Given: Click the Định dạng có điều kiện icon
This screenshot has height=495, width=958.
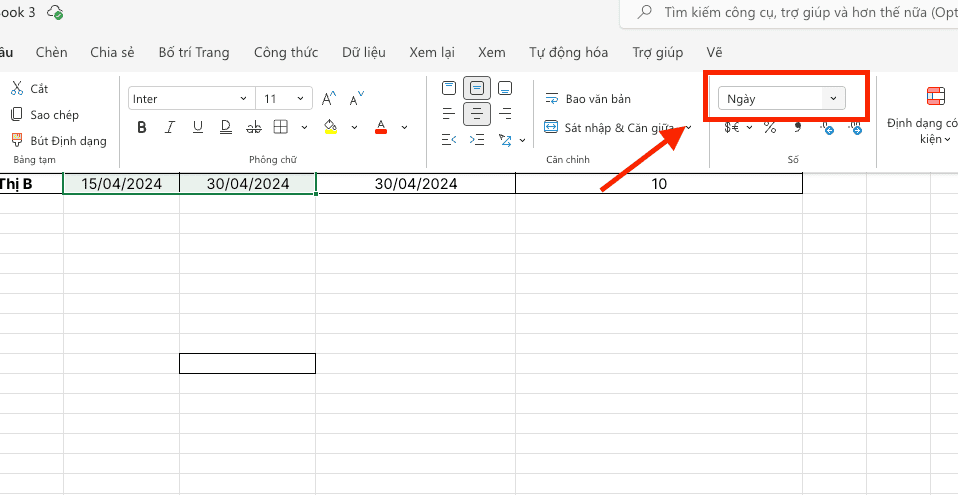Looking at the screenshot, I should tap(935, 97).
